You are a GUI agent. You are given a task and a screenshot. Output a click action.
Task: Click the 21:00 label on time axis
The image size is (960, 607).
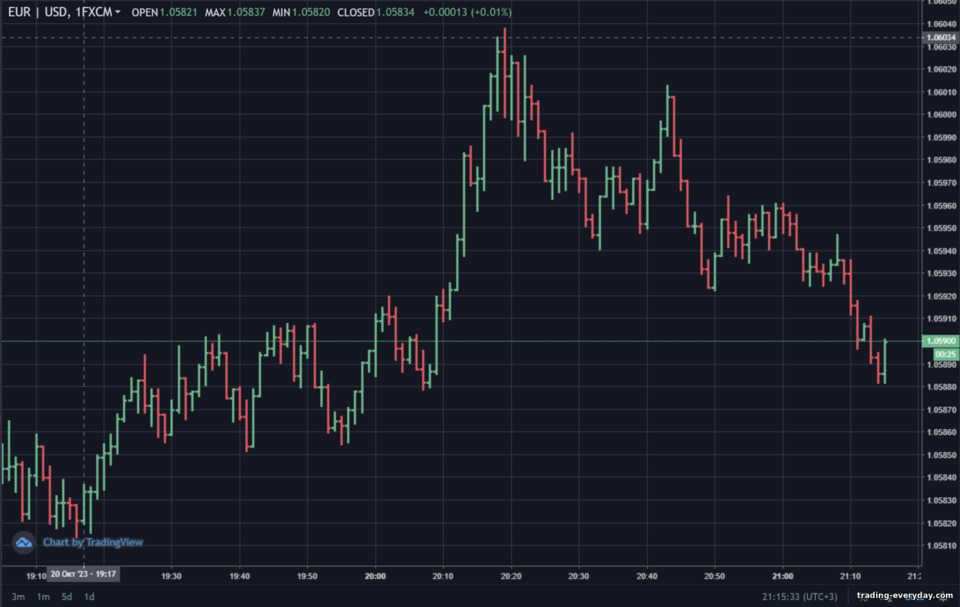pyautogui.click(x=782, y=576)
